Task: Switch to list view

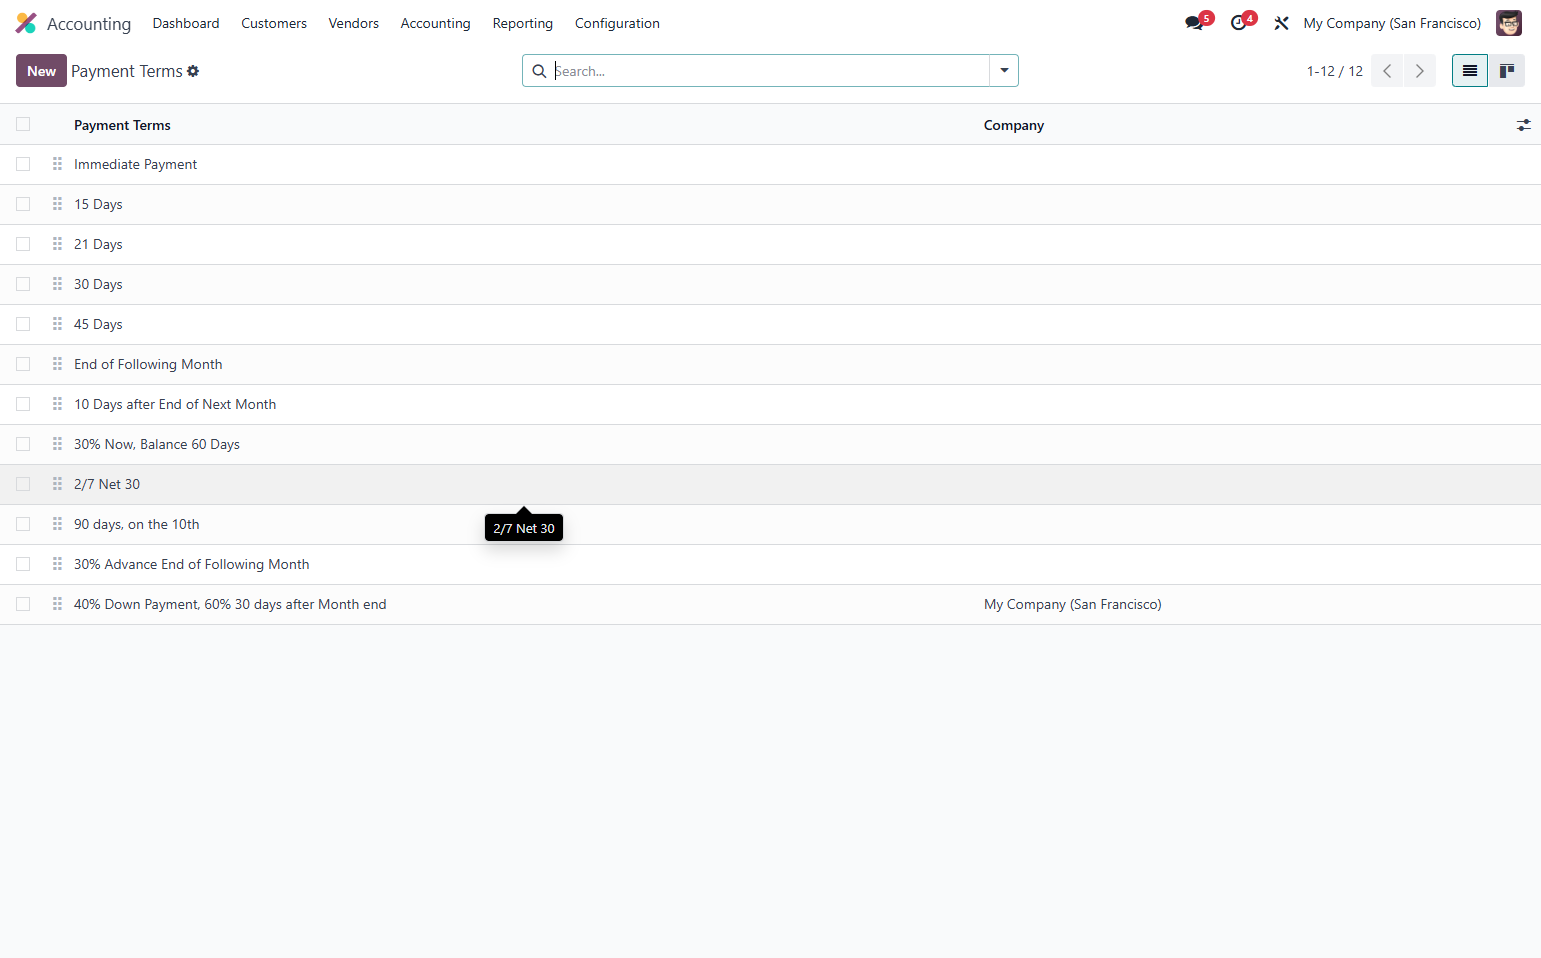Action: pos(1470,71)
